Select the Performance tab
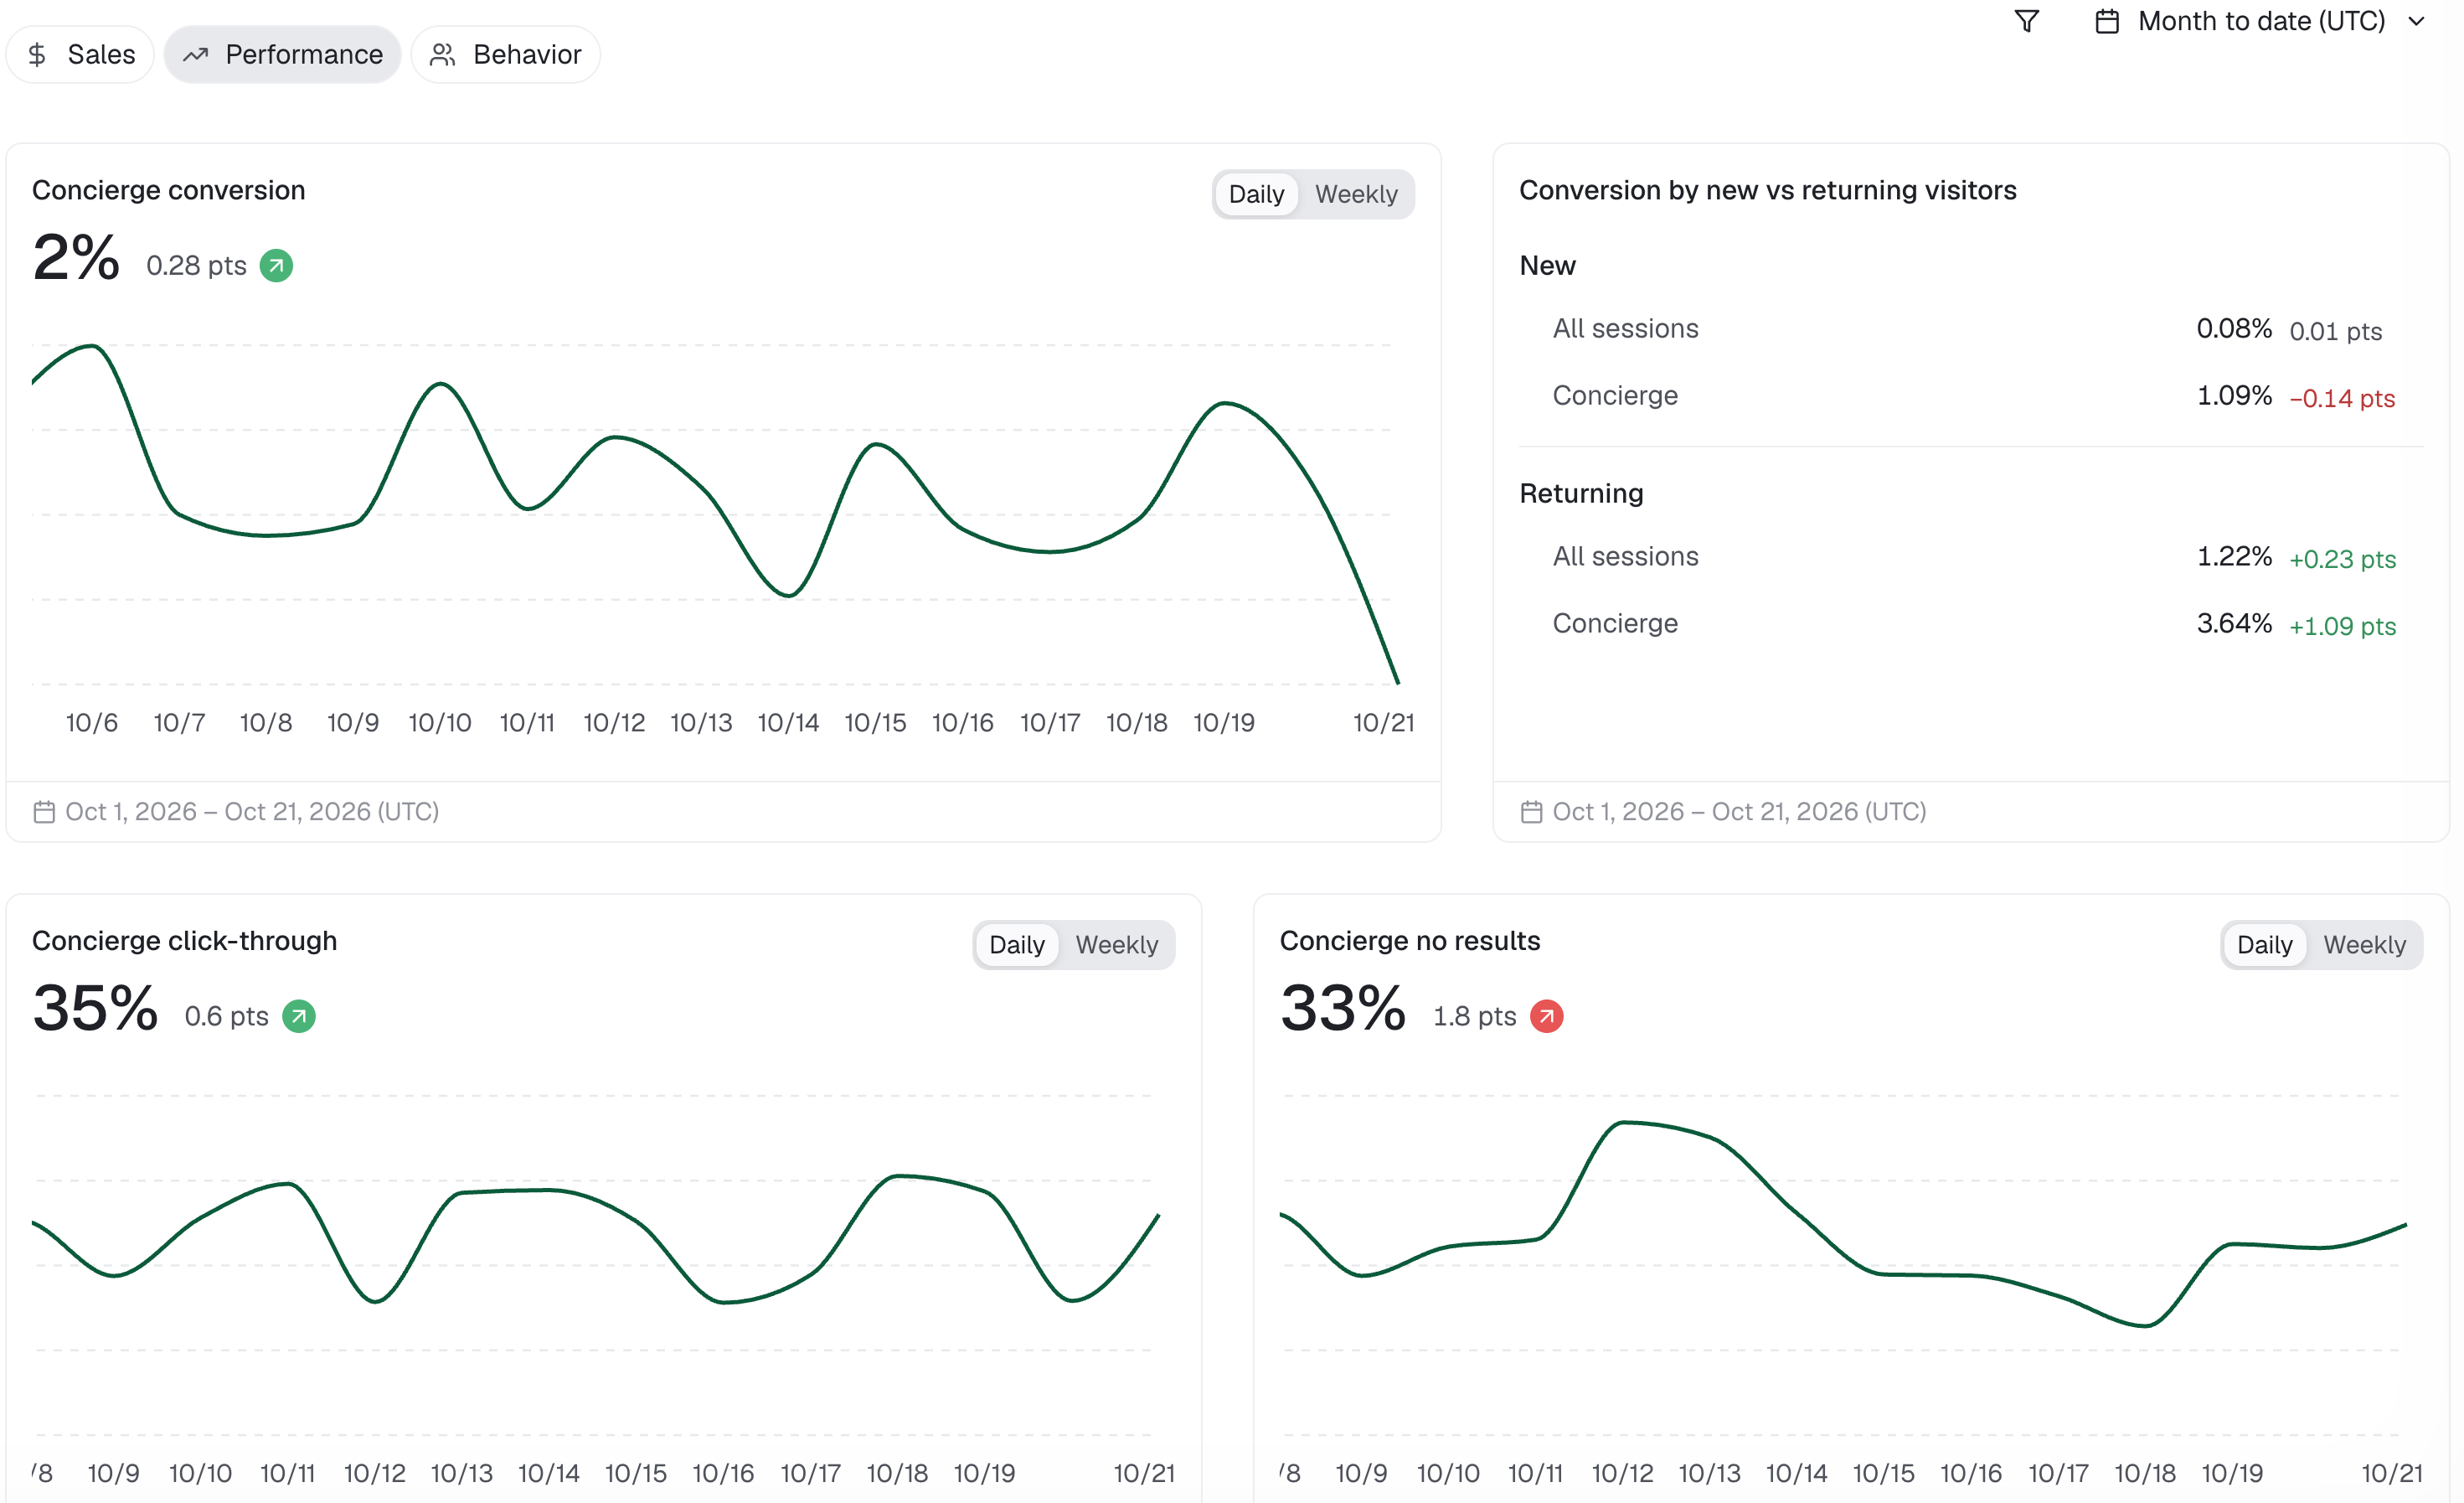Image resolution: width=2464 pixels, height=1503 pixels. [283, 54]
